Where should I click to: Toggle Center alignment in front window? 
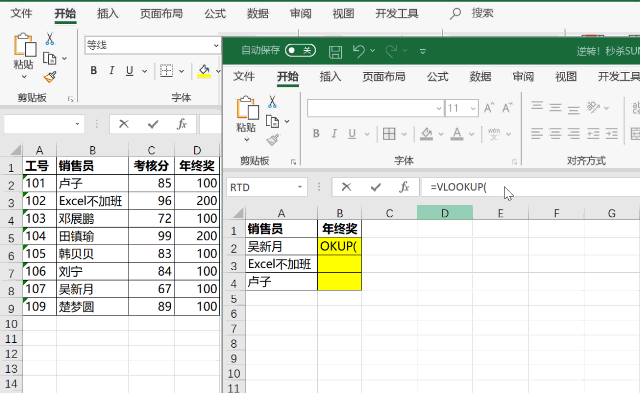pos(555,133)
